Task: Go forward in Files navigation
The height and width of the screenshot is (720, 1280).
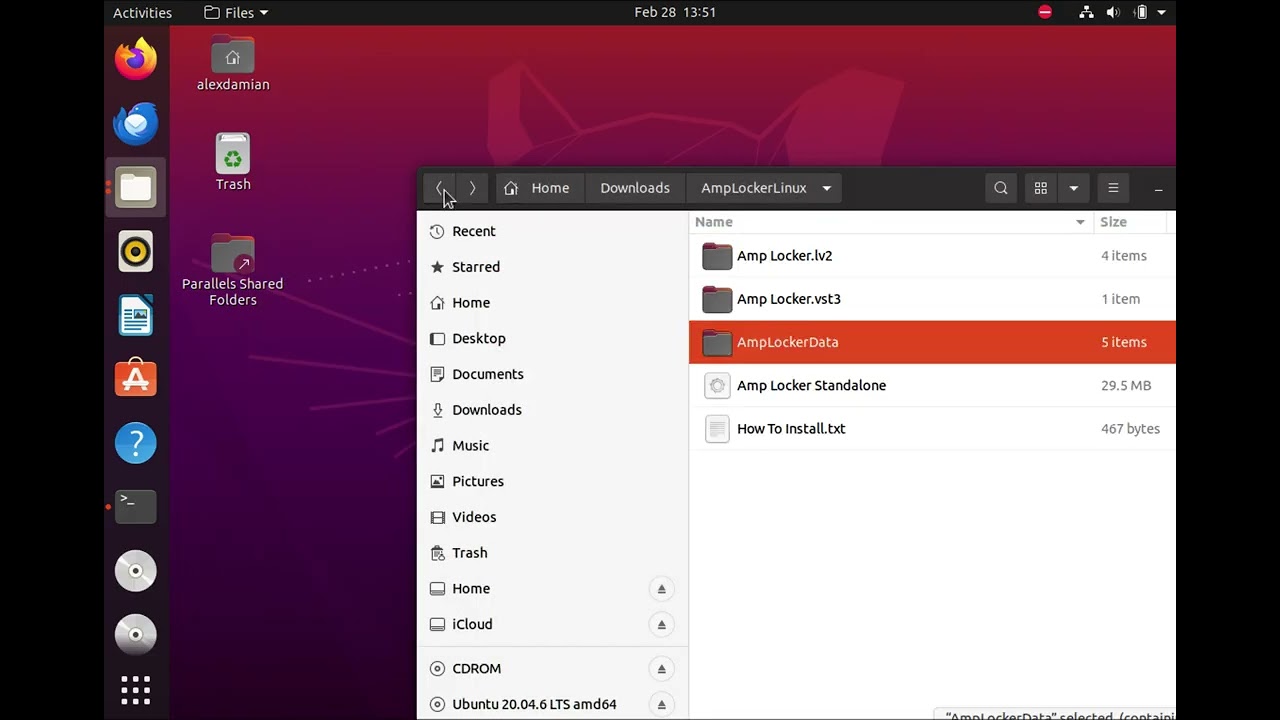Action: 472,188
